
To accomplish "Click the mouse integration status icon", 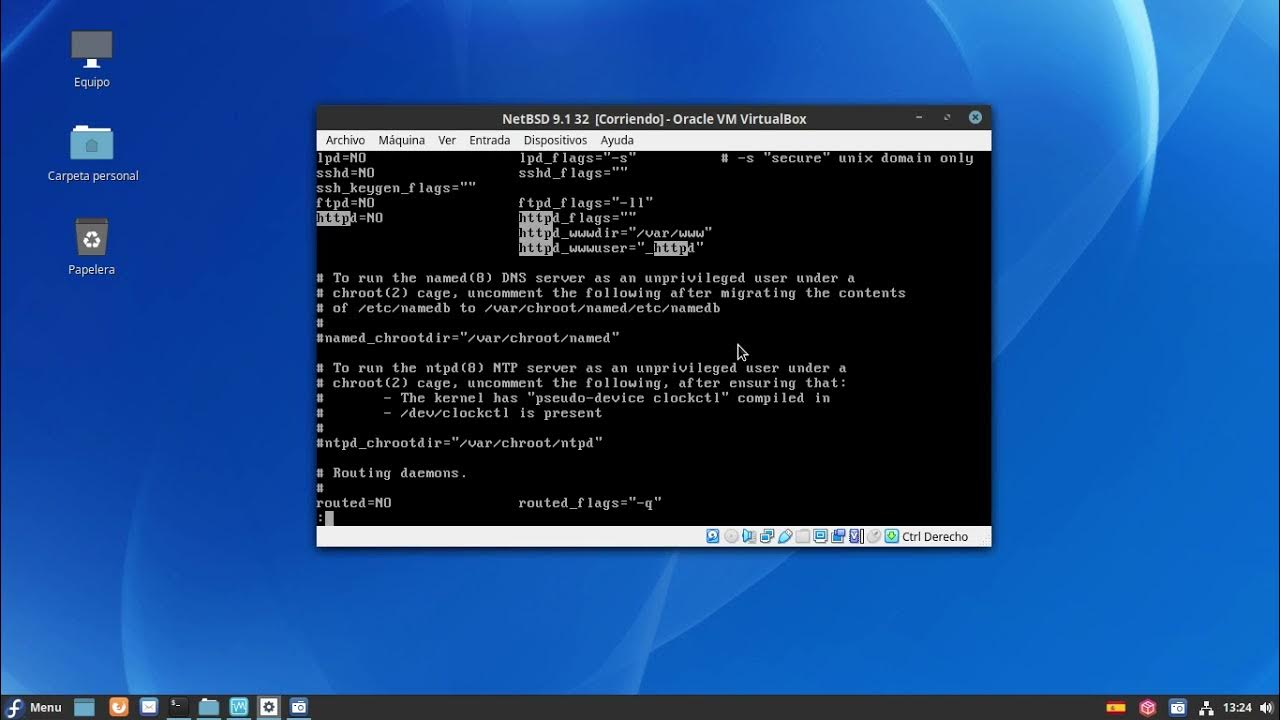I will [874, 536].
